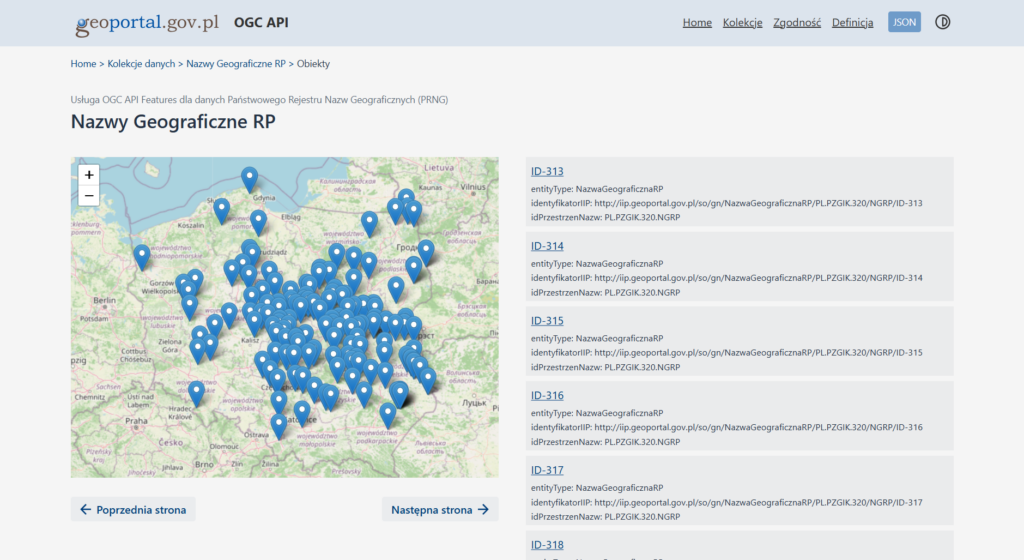Switch to JSON format
This screenshot has width=1024, height=560.
click(904, 22)
